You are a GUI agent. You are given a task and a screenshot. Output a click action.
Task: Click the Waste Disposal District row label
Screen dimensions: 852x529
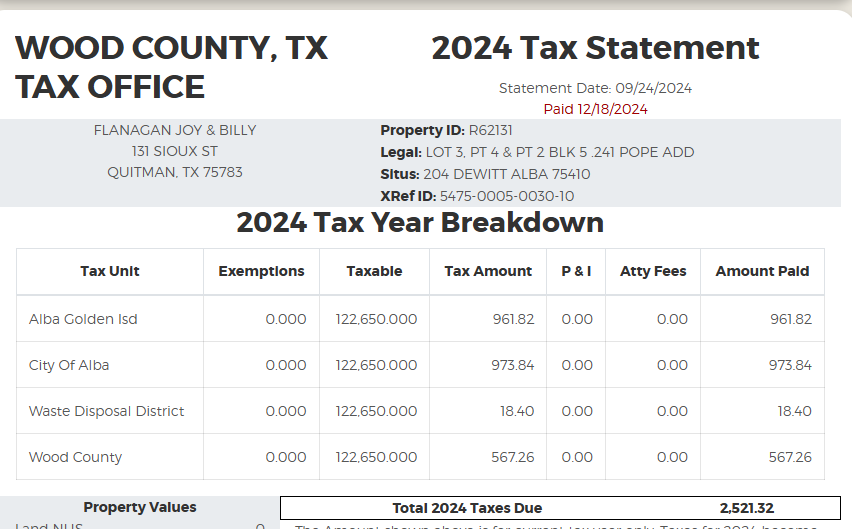[106, 411]
